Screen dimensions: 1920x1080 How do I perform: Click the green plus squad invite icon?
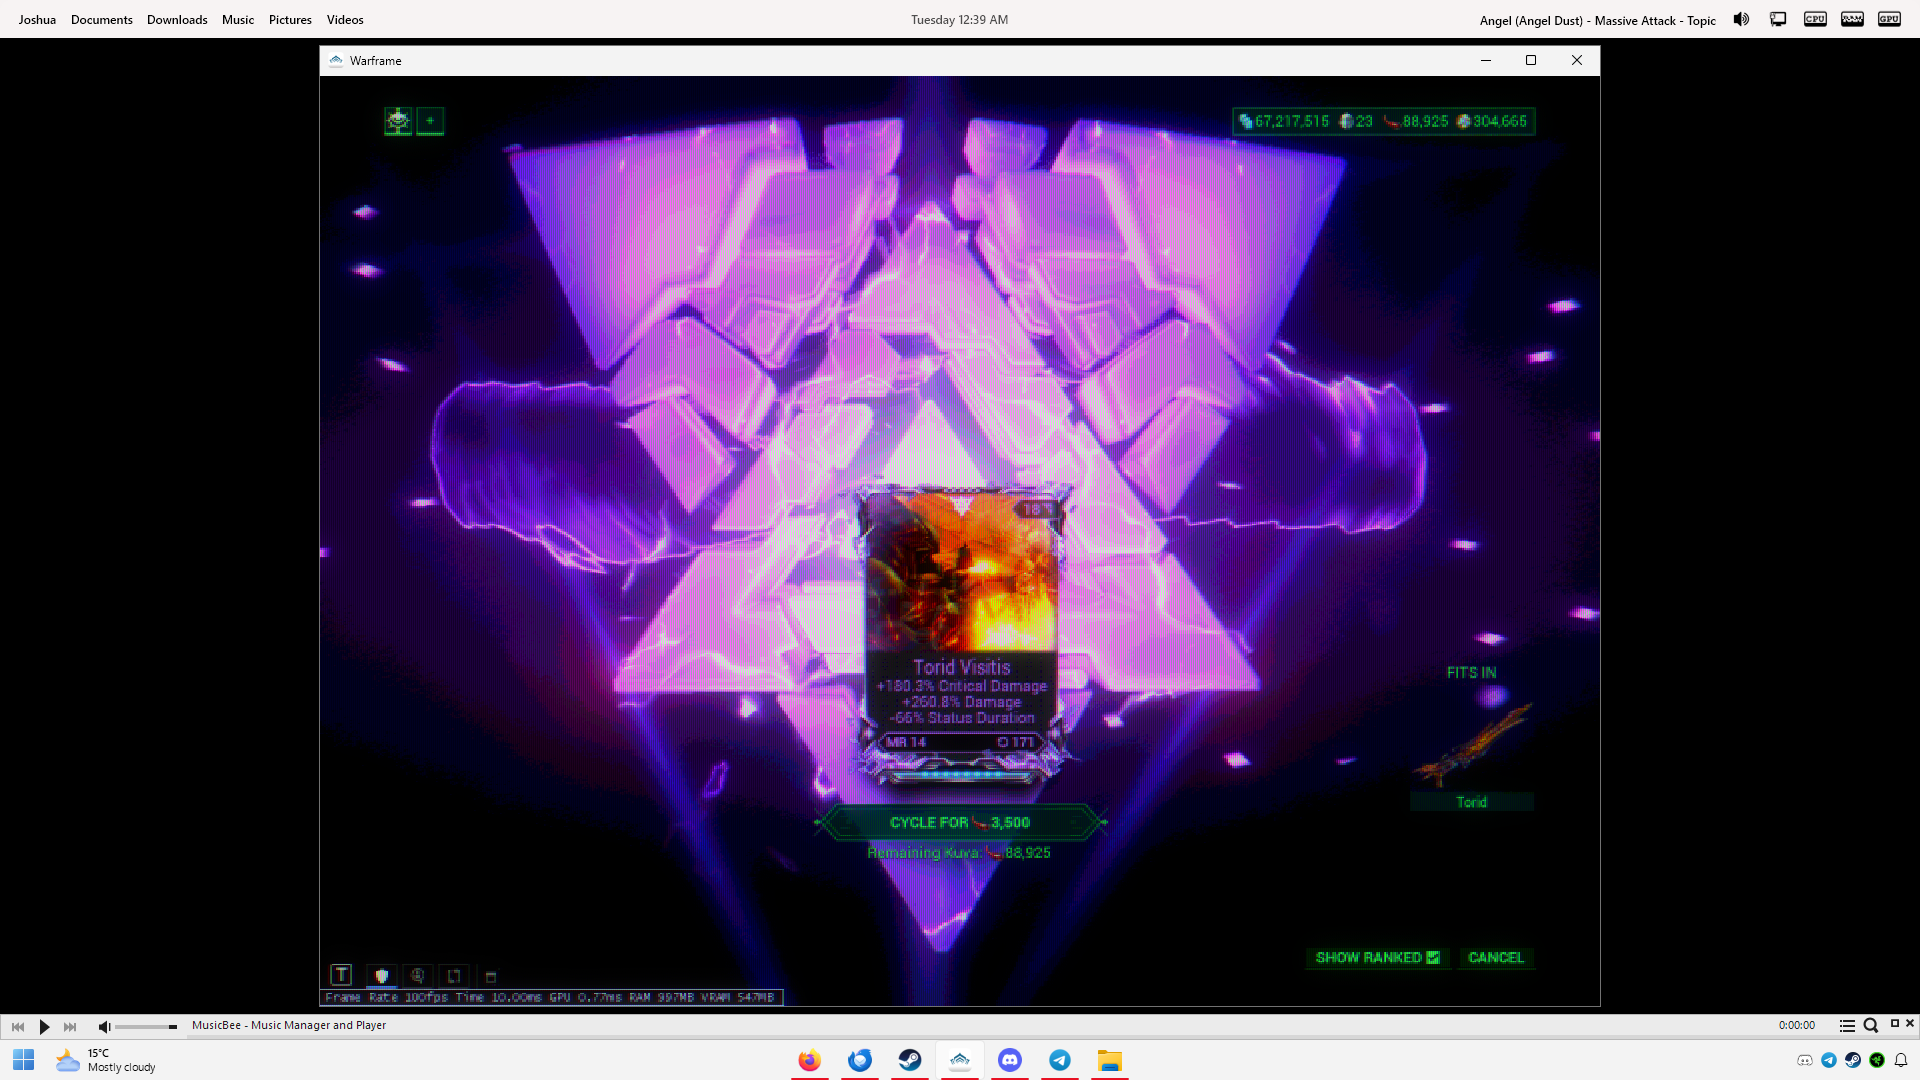click(430, 121)
